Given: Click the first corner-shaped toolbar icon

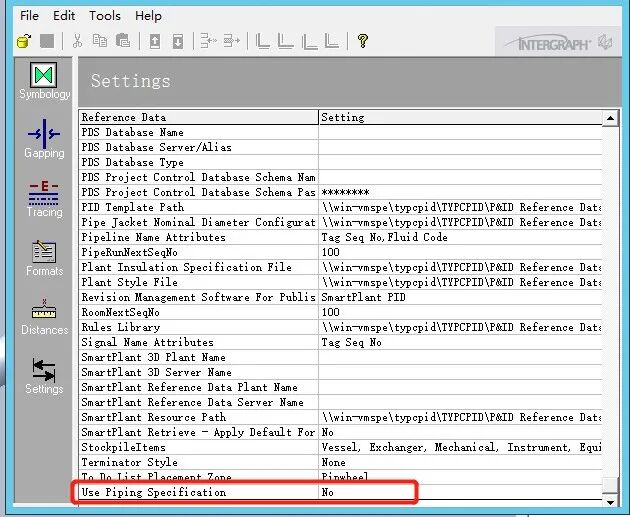Looking at the screenshot, I should click(263, 41).
